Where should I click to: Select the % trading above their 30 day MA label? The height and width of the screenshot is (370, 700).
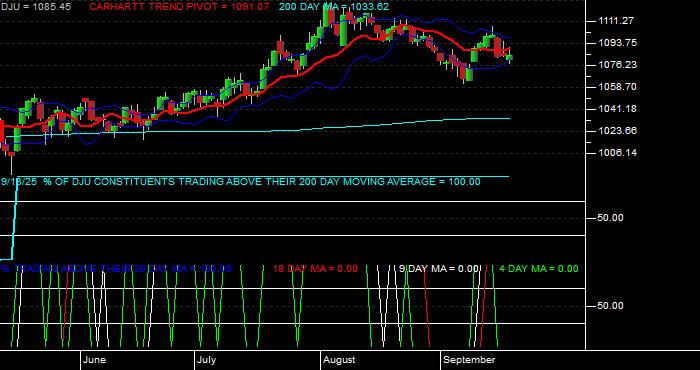coord(116,269)
